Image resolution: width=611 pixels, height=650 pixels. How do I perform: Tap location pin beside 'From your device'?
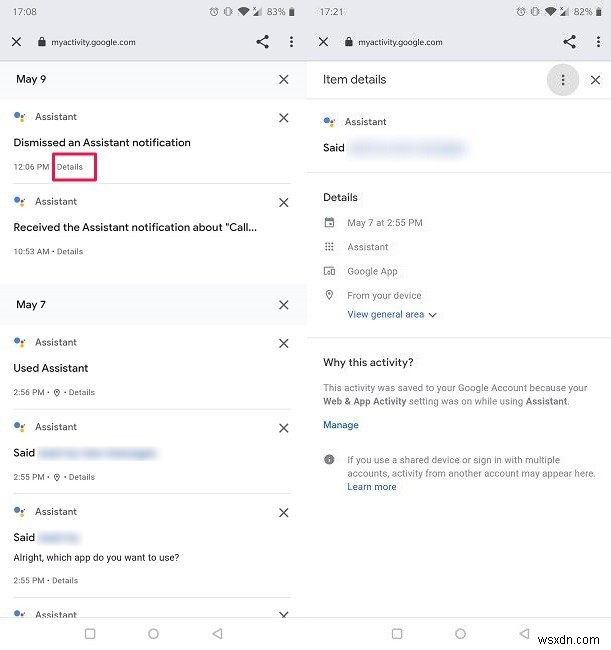pyautogui.click(x=329, y=295)
